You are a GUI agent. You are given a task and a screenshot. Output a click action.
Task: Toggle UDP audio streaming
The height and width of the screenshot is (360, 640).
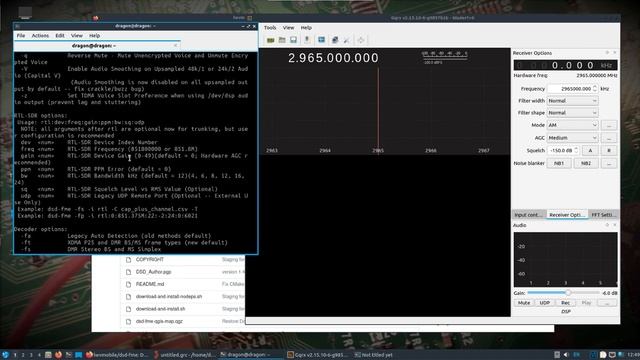click(x=544, y=303)
